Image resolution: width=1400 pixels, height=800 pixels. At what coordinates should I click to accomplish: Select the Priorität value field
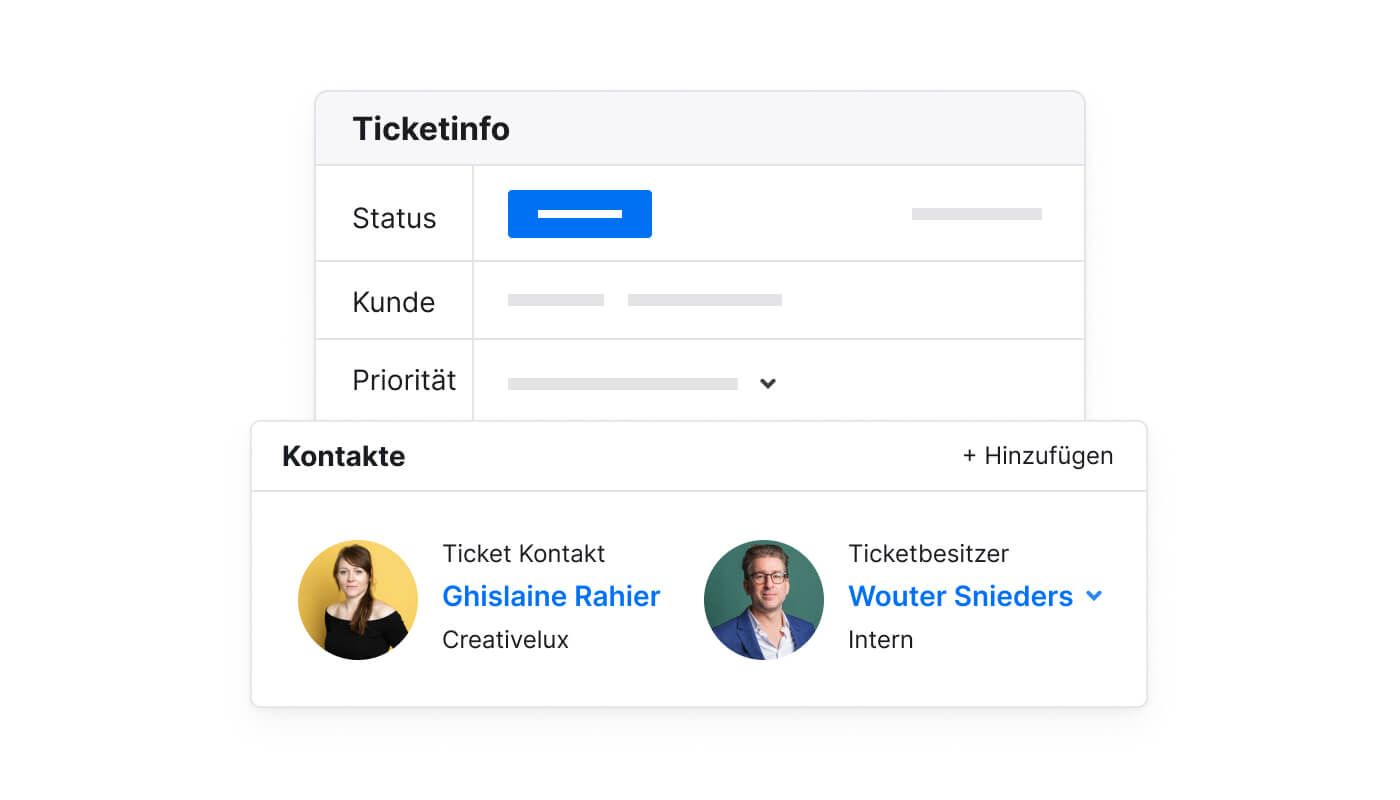(623, 384)
